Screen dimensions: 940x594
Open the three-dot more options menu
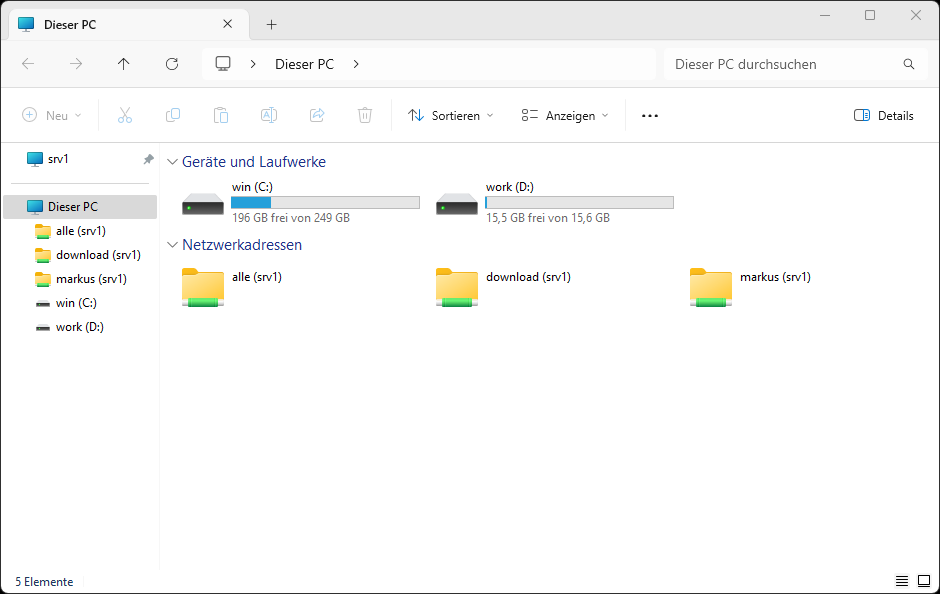tap(650, 116)
